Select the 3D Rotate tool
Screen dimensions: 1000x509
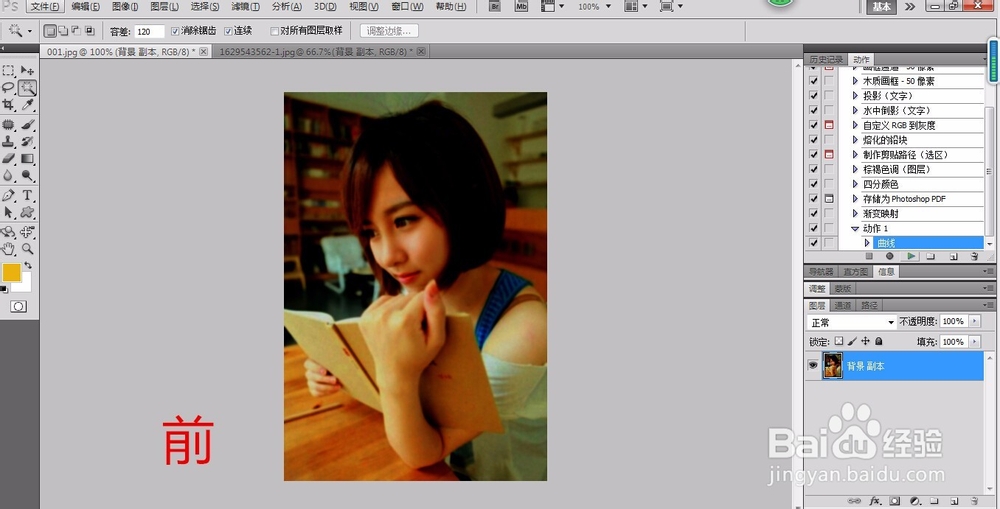[x=8, y=232]
